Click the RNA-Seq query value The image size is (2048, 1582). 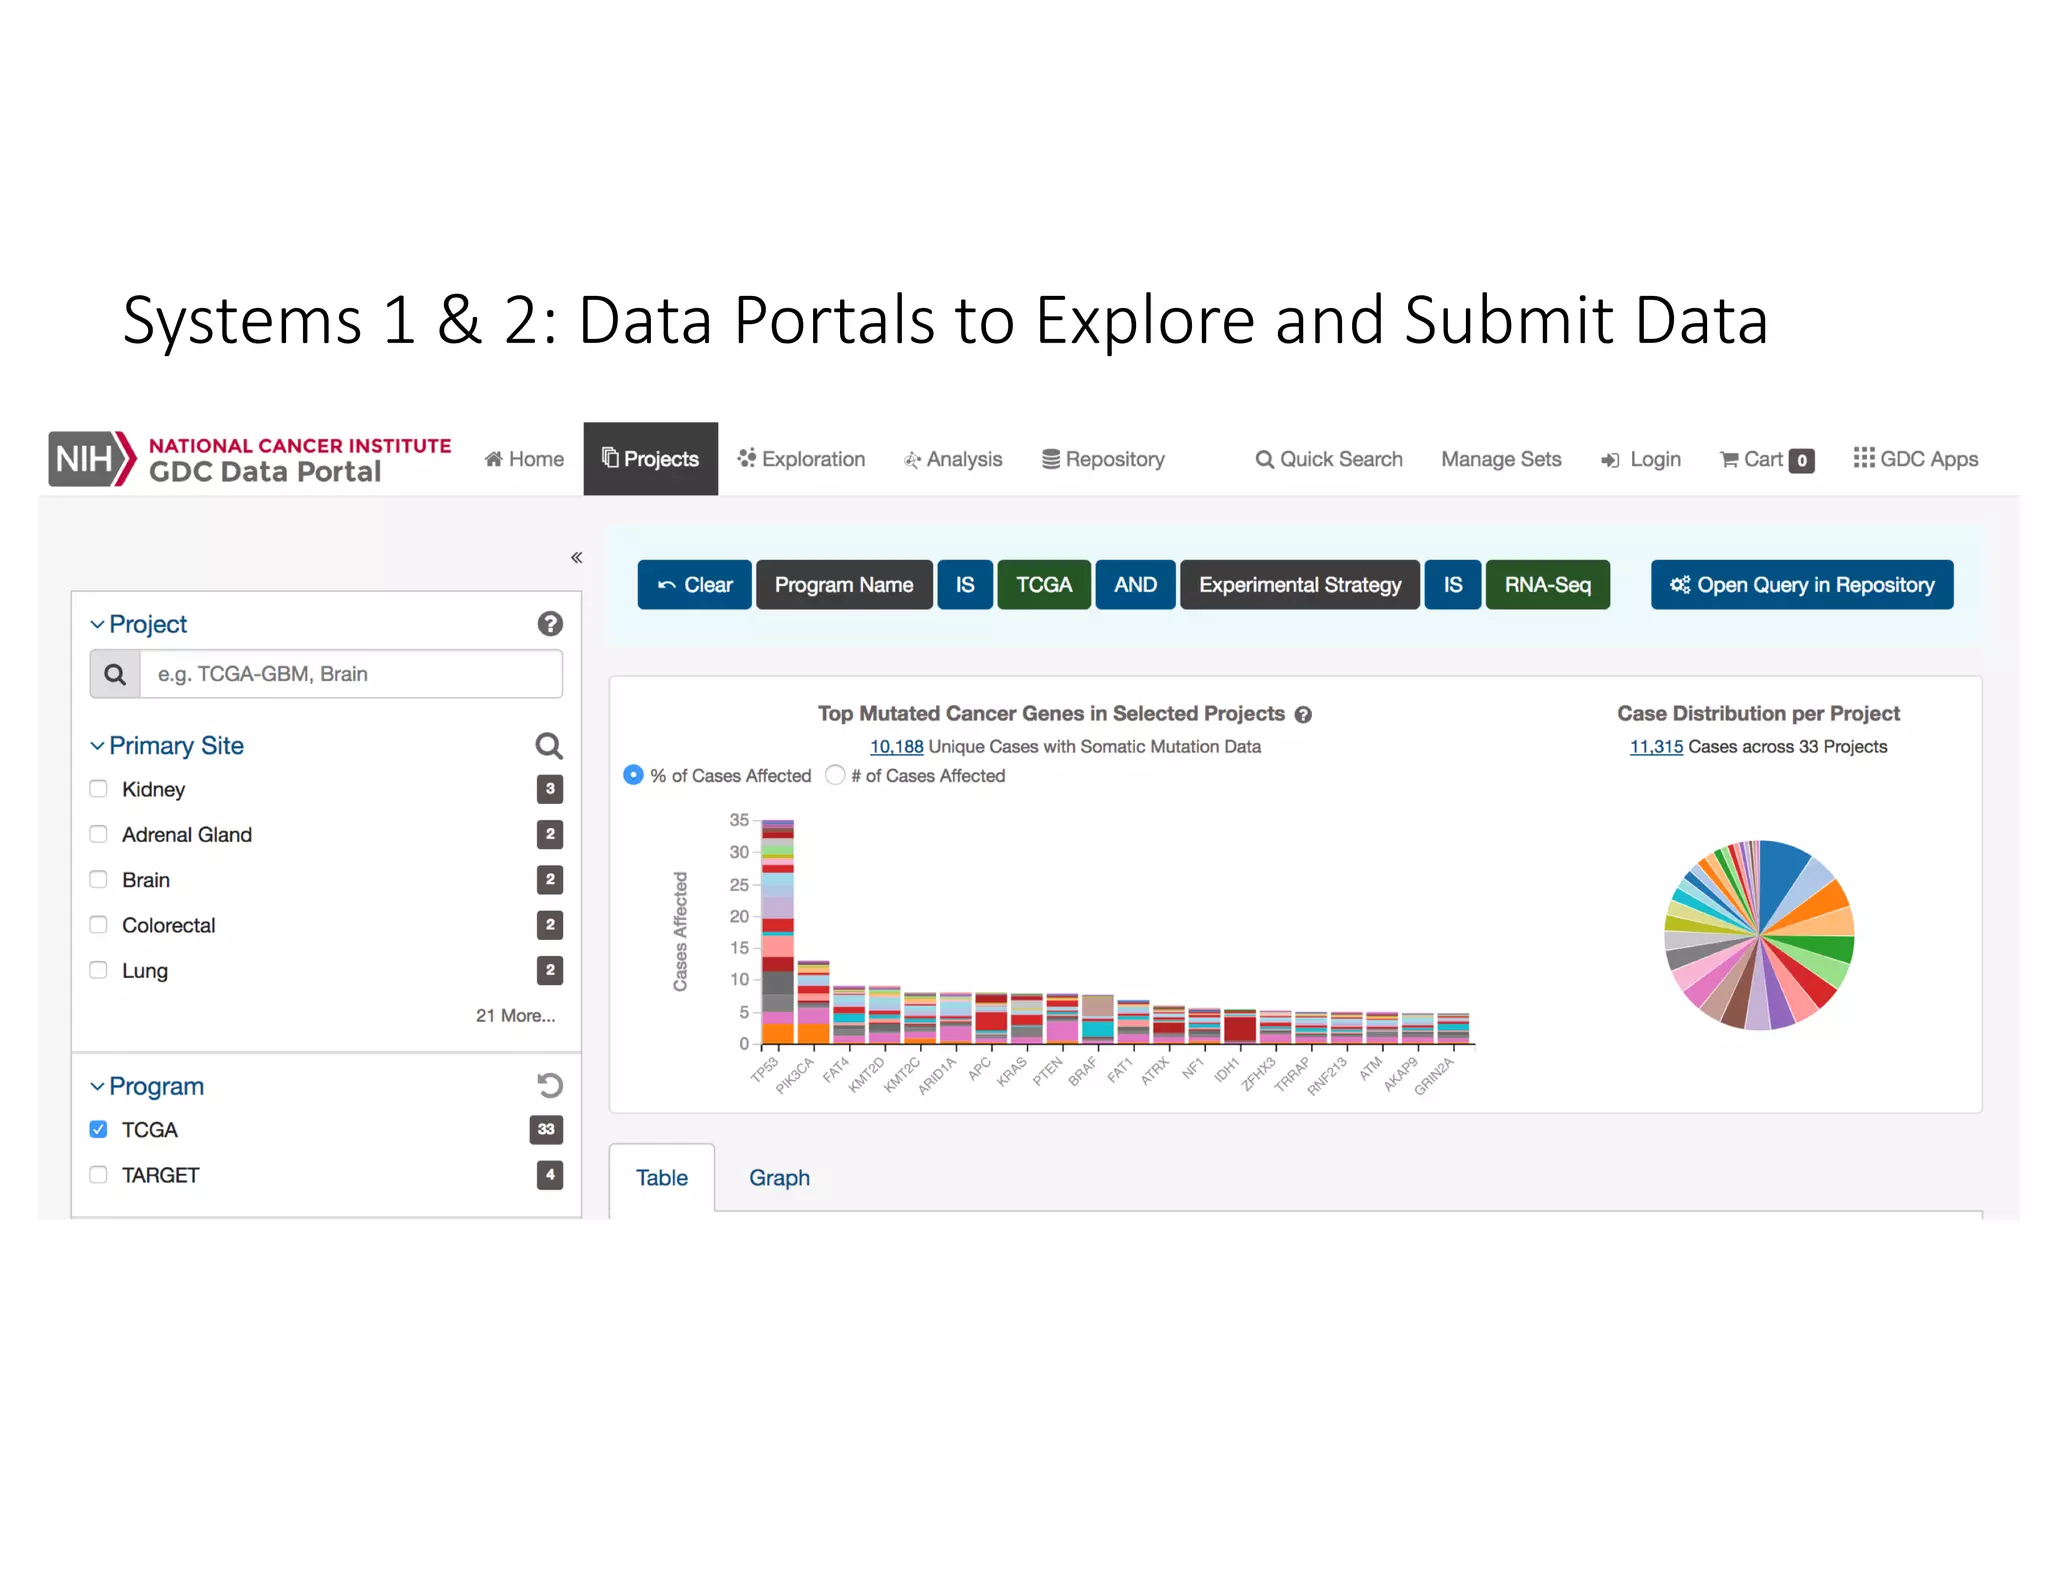(x=1548, y=585)
